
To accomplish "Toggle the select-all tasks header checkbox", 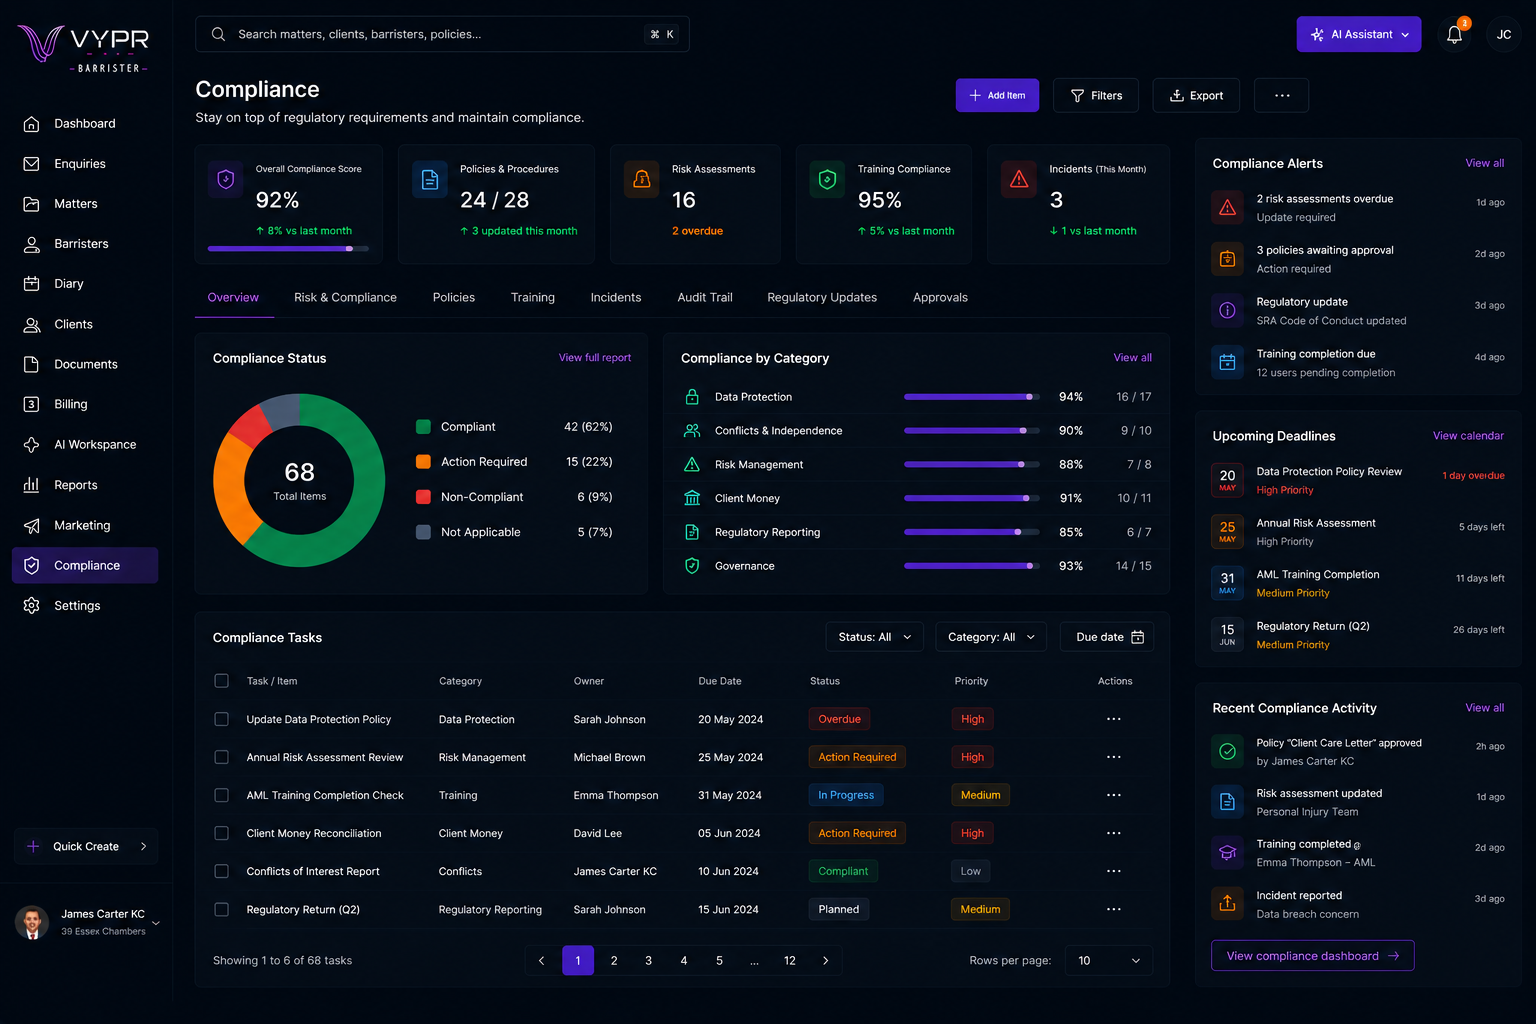I will (x=222, y=681).
